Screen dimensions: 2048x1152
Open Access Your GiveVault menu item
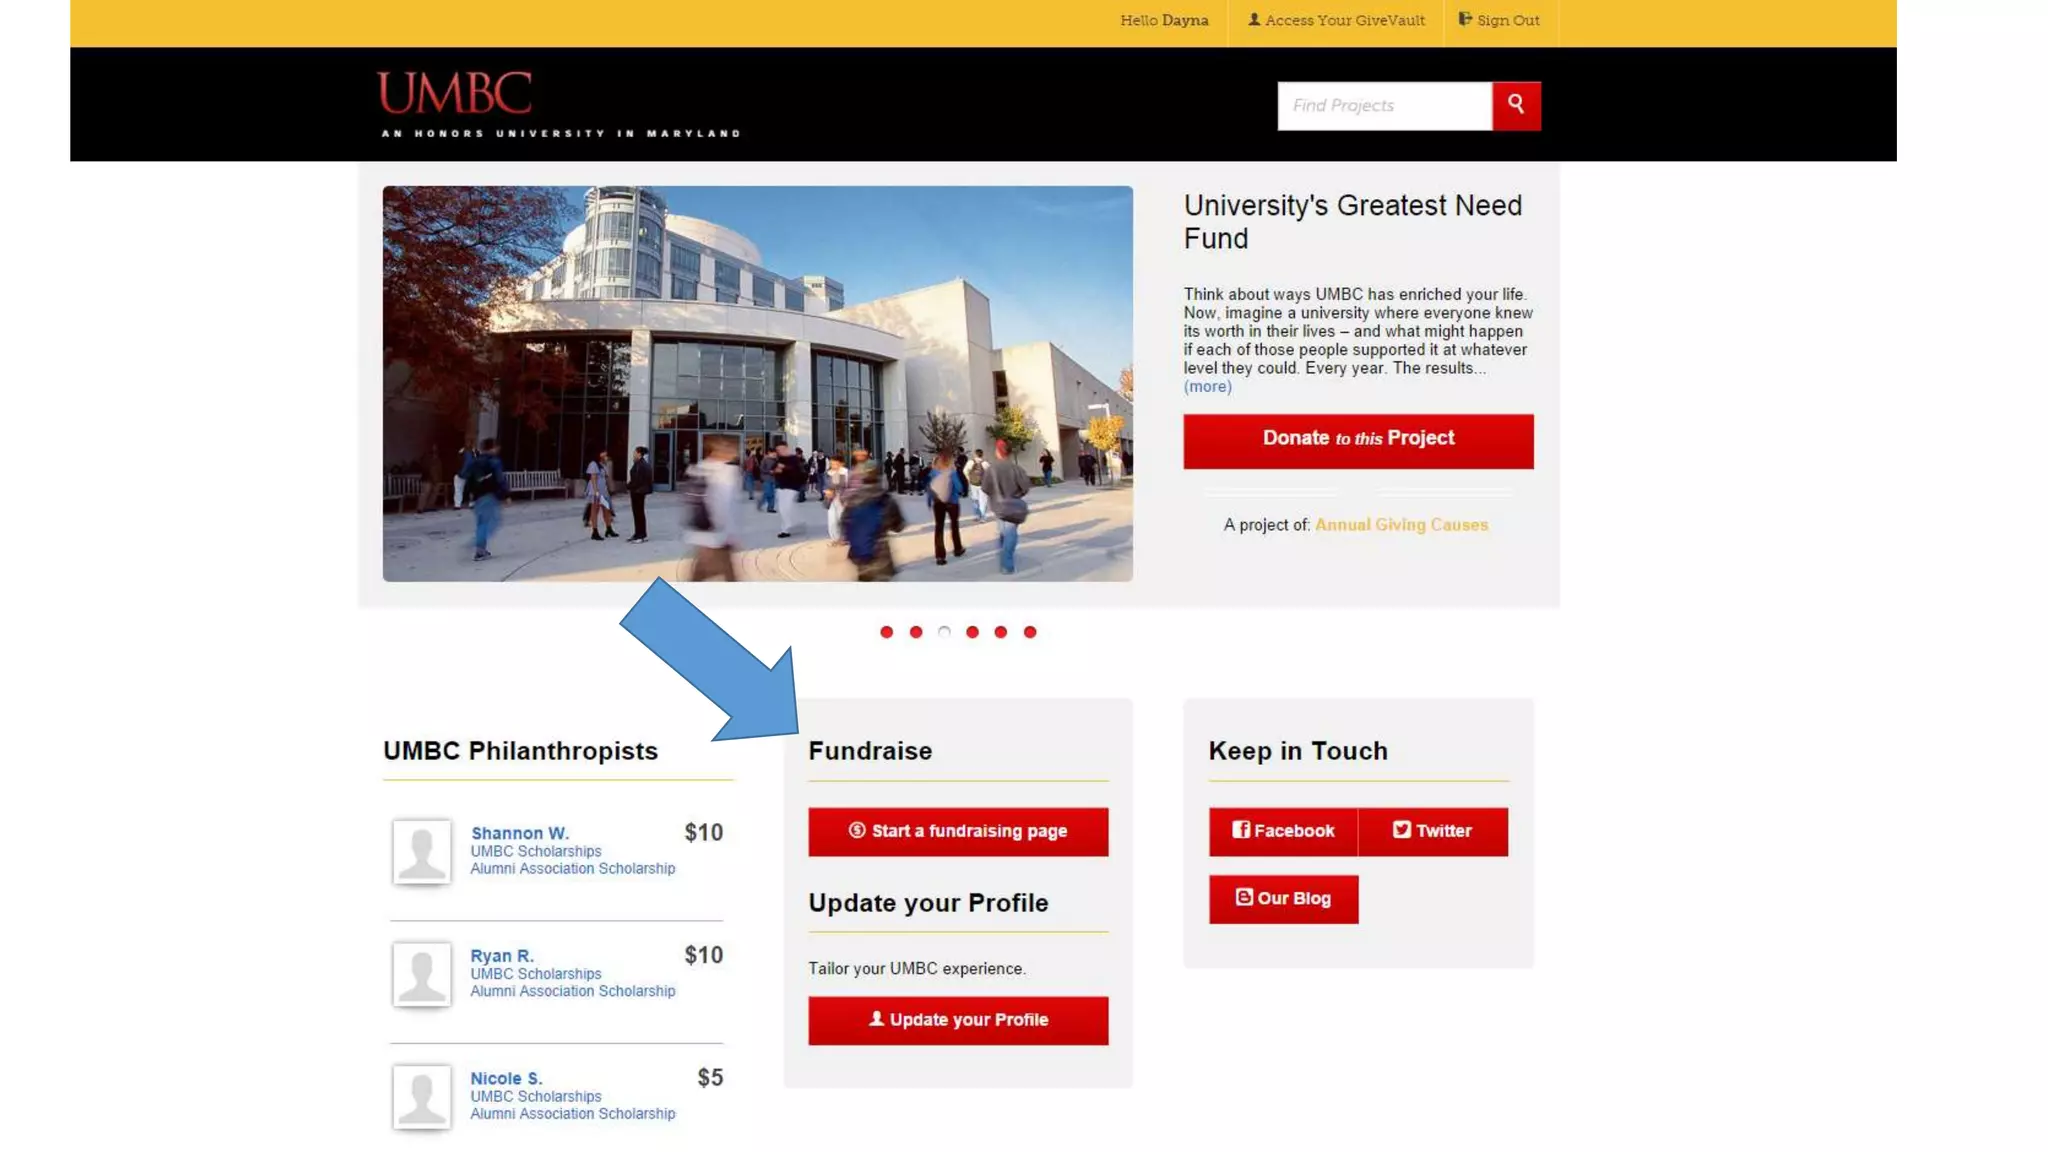point(1336,20)
